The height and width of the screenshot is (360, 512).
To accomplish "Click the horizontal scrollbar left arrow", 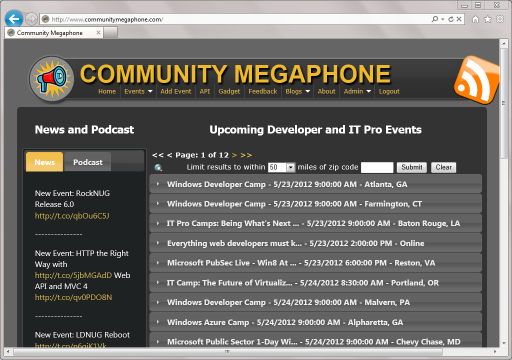I will tap(8, 351).
